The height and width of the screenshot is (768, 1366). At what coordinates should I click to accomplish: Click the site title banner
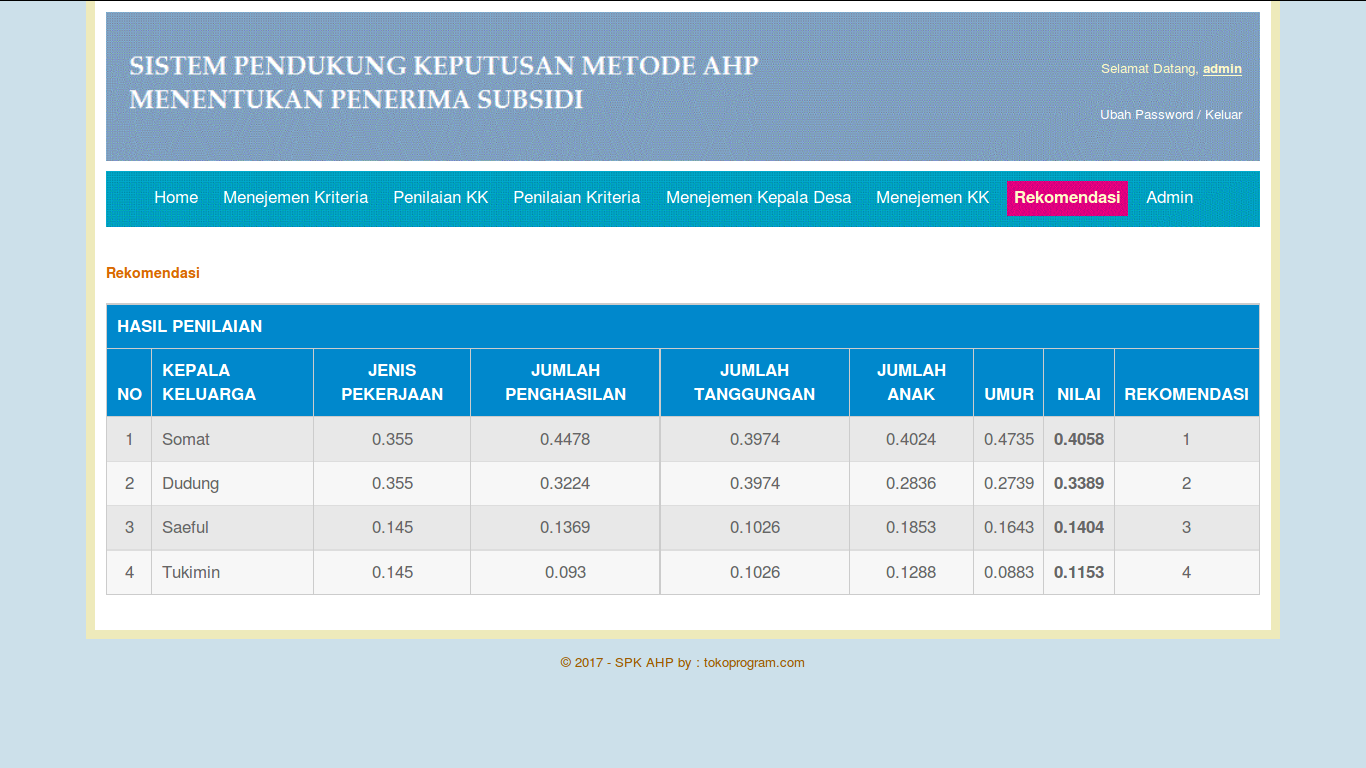pyautogui.click(x=443, y=83)
